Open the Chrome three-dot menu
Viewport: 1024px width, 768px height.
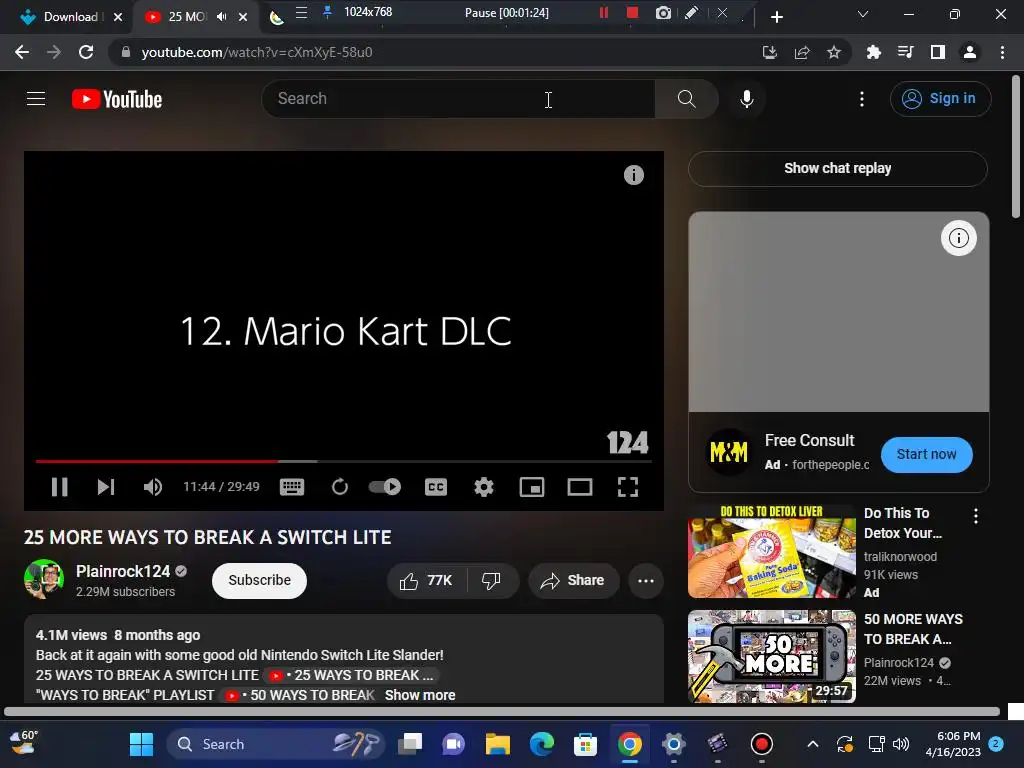(x=1002, y=52)
